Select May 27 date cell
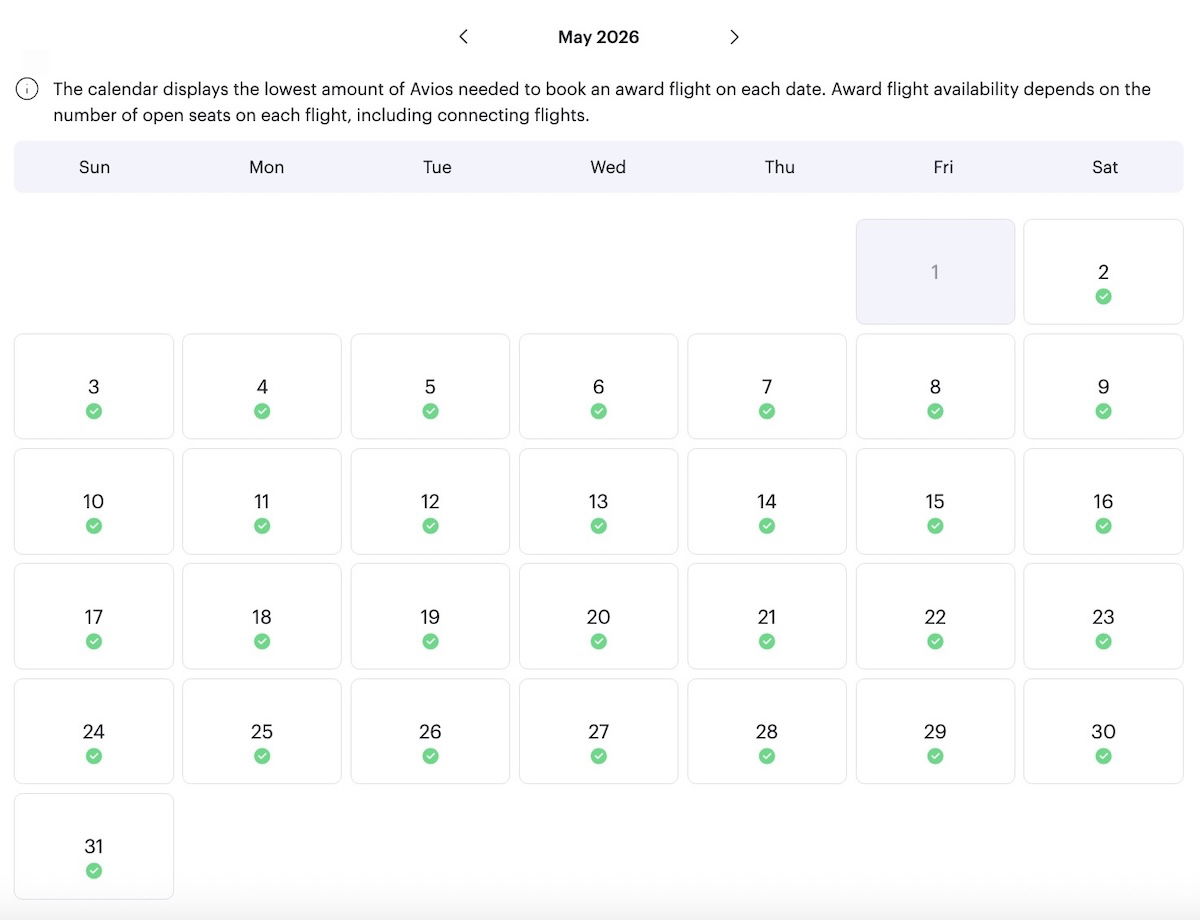1200x920 pixels. [x=598, y=731]
